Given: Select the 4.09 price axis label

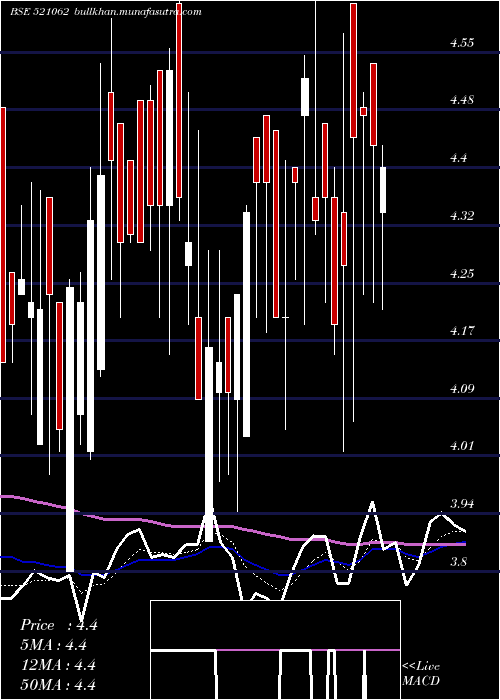Looking at the screenshot, I should point(462,389).
